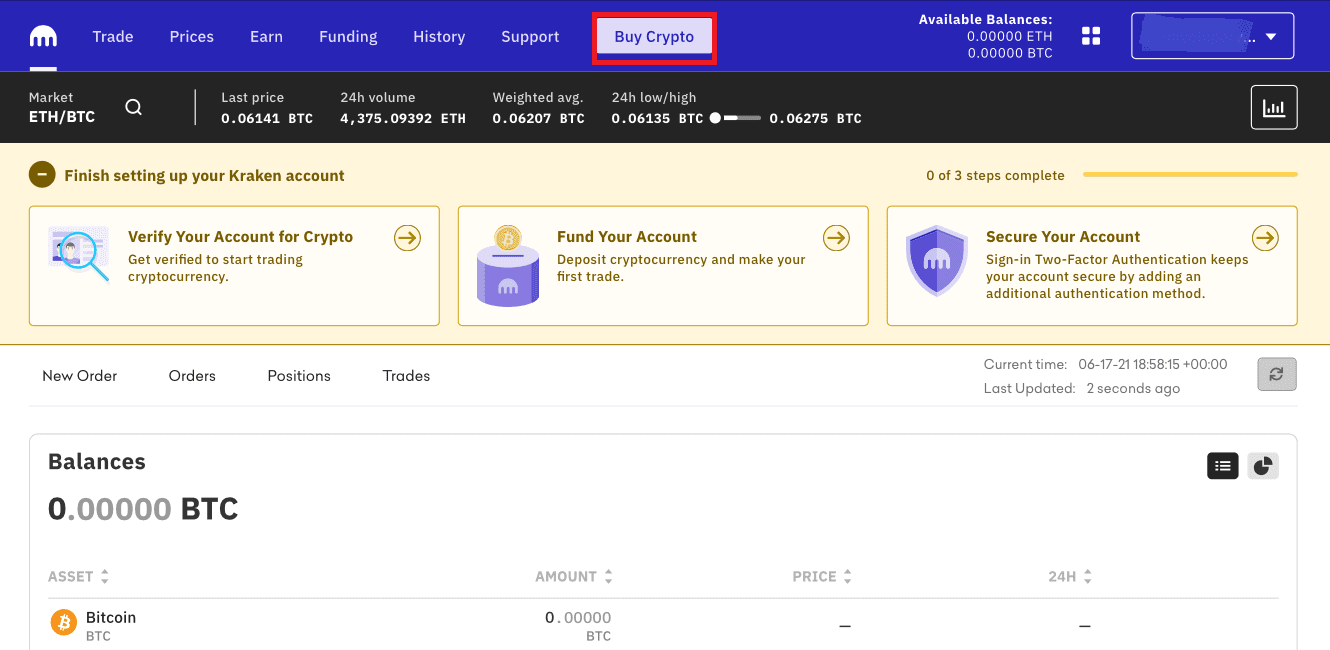Click the refresh icon button

pos(1277,374)
